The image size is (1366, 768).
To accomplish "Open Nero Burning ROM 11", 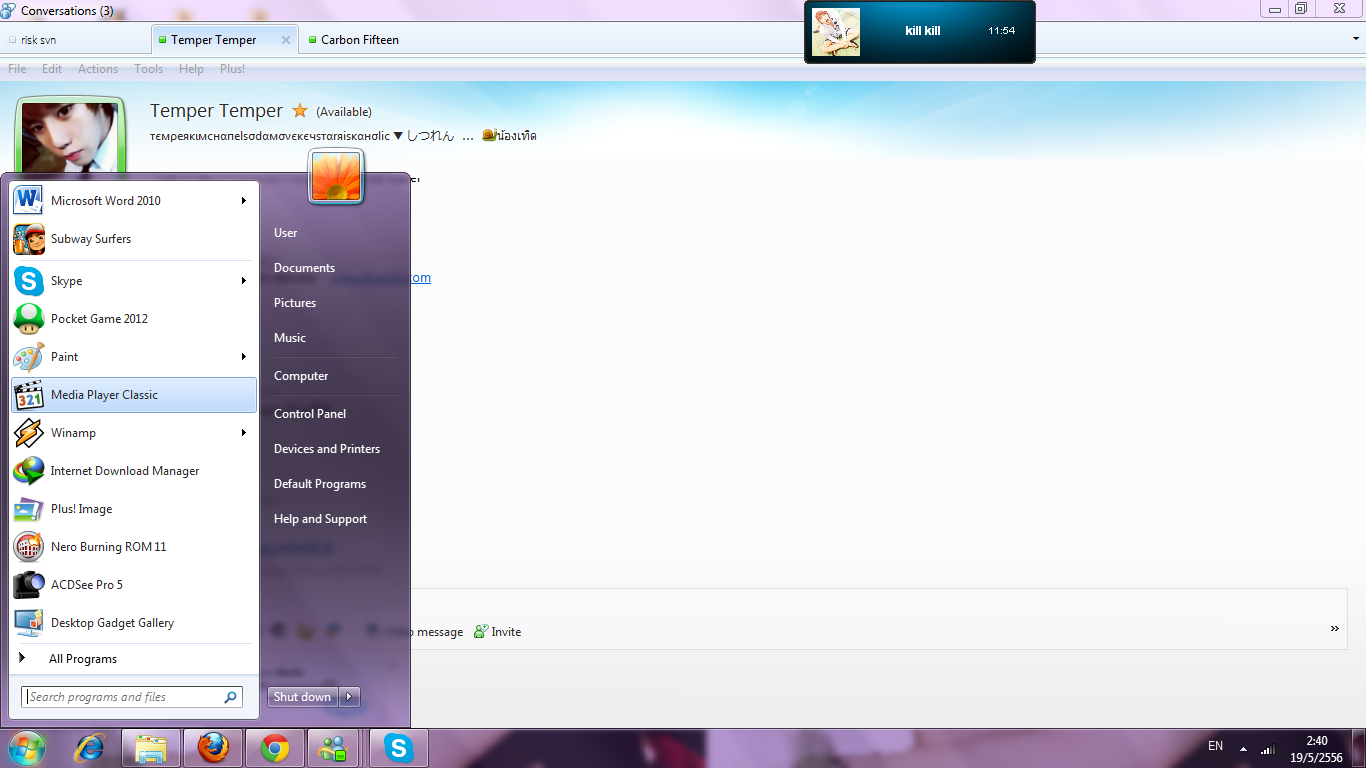I will pyautogui.click(x=134, y=547).
